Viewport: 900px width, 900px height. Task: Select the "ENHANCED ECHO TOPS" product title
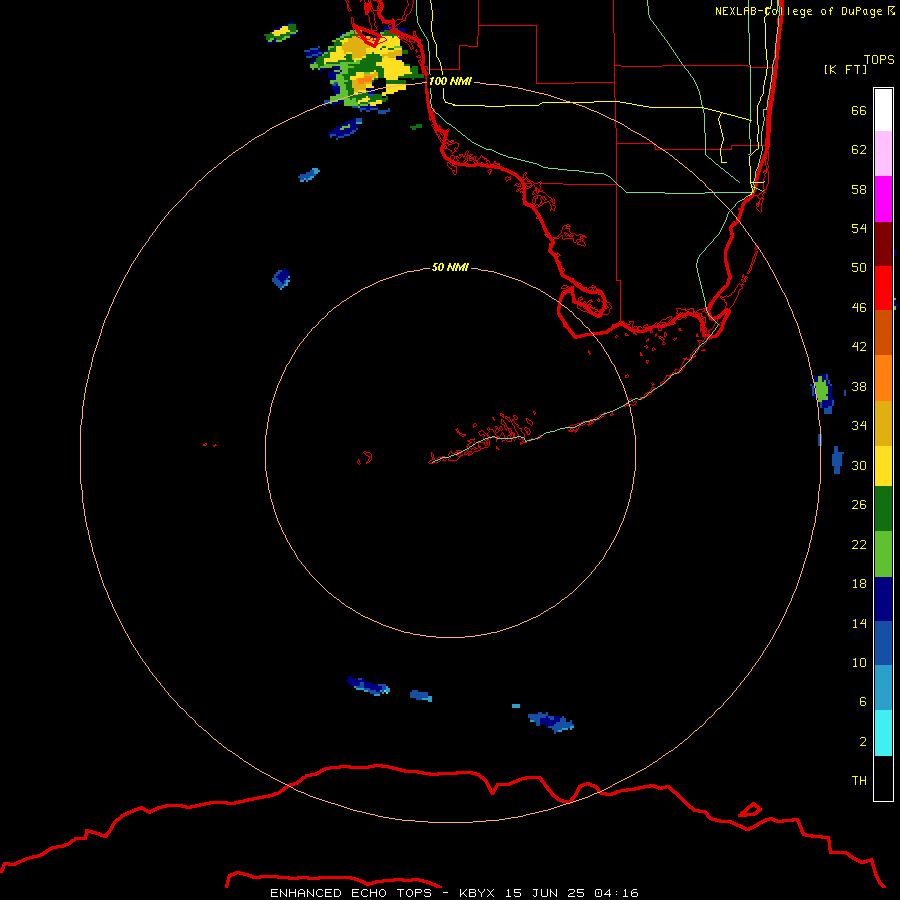(x=351, y=893)
